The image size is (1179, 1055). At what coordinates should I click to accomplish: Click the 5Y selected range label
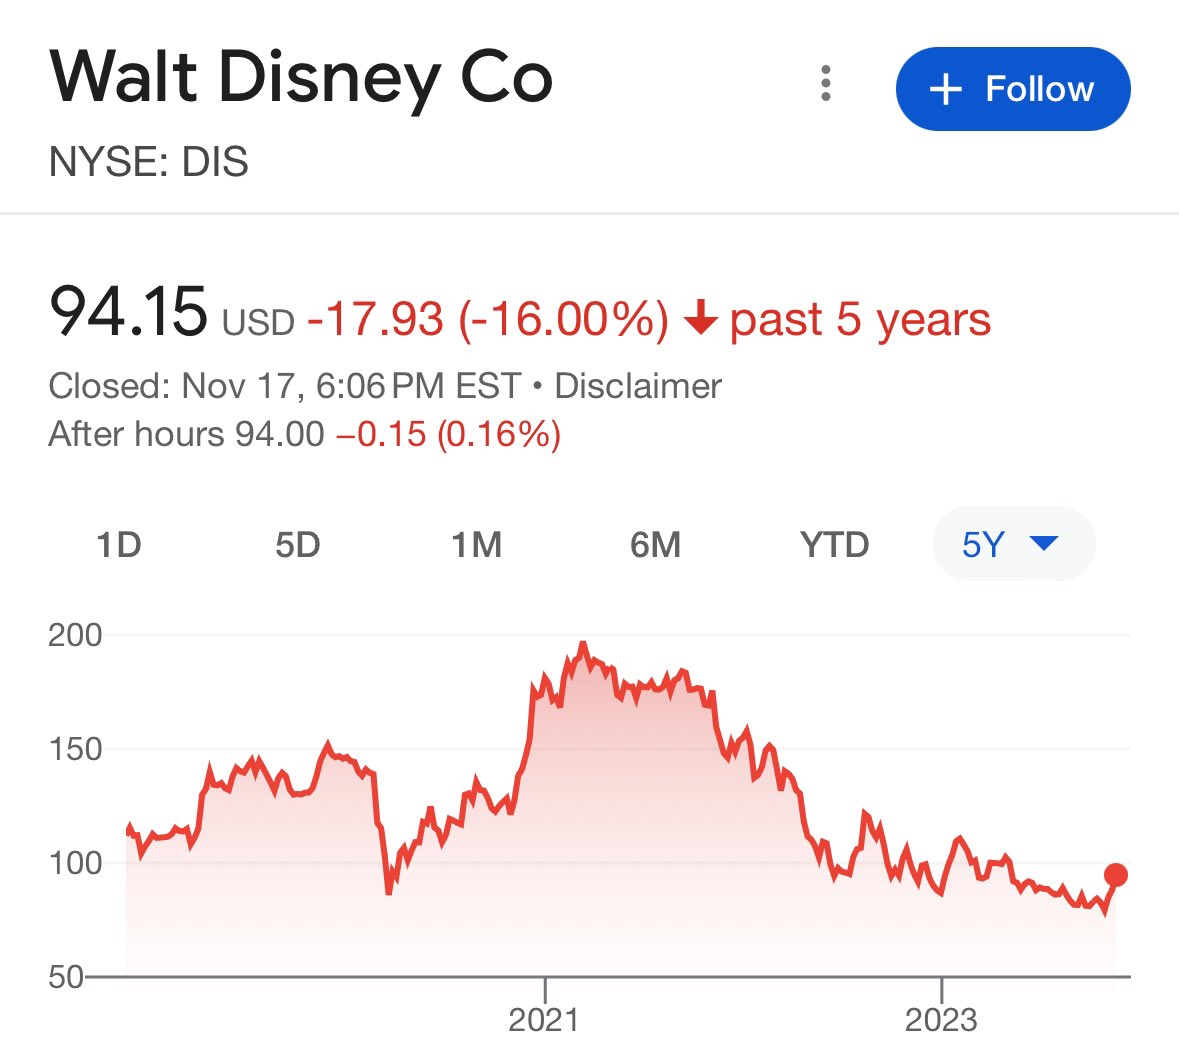click(983, 545)
